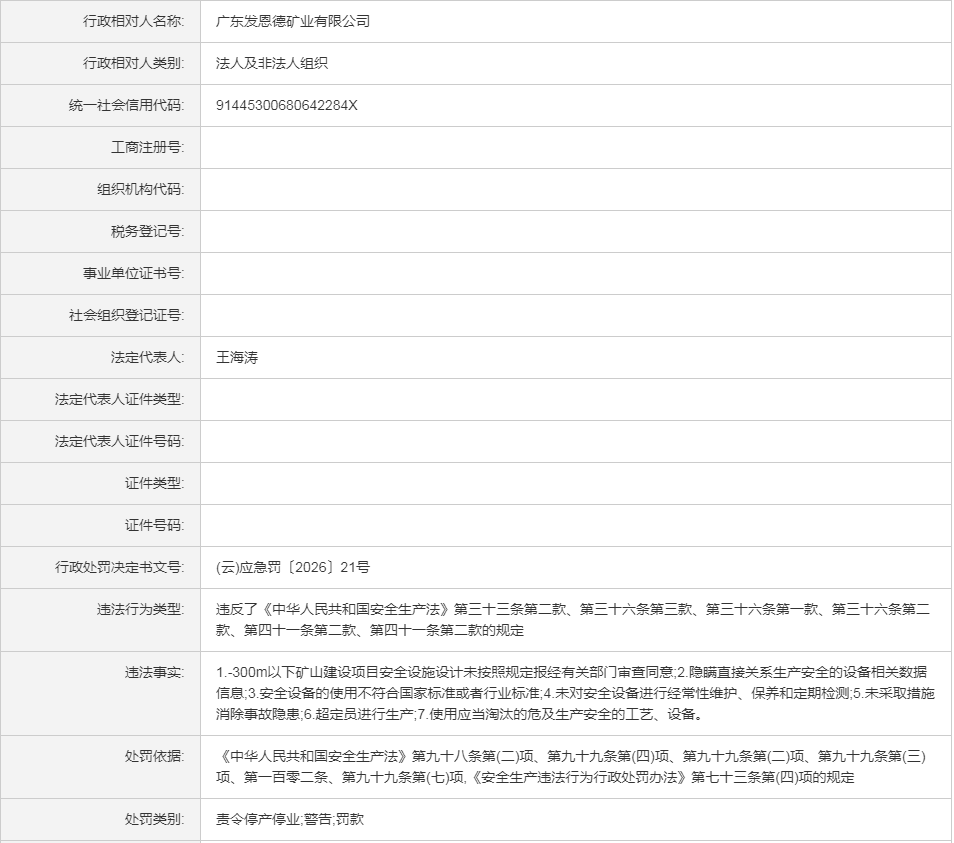The height and width of the screenshot is (843, 954).
Task: Select violation type text starting 违反了《中华人民共和国安全生产法》
Action: click(573, 620)
